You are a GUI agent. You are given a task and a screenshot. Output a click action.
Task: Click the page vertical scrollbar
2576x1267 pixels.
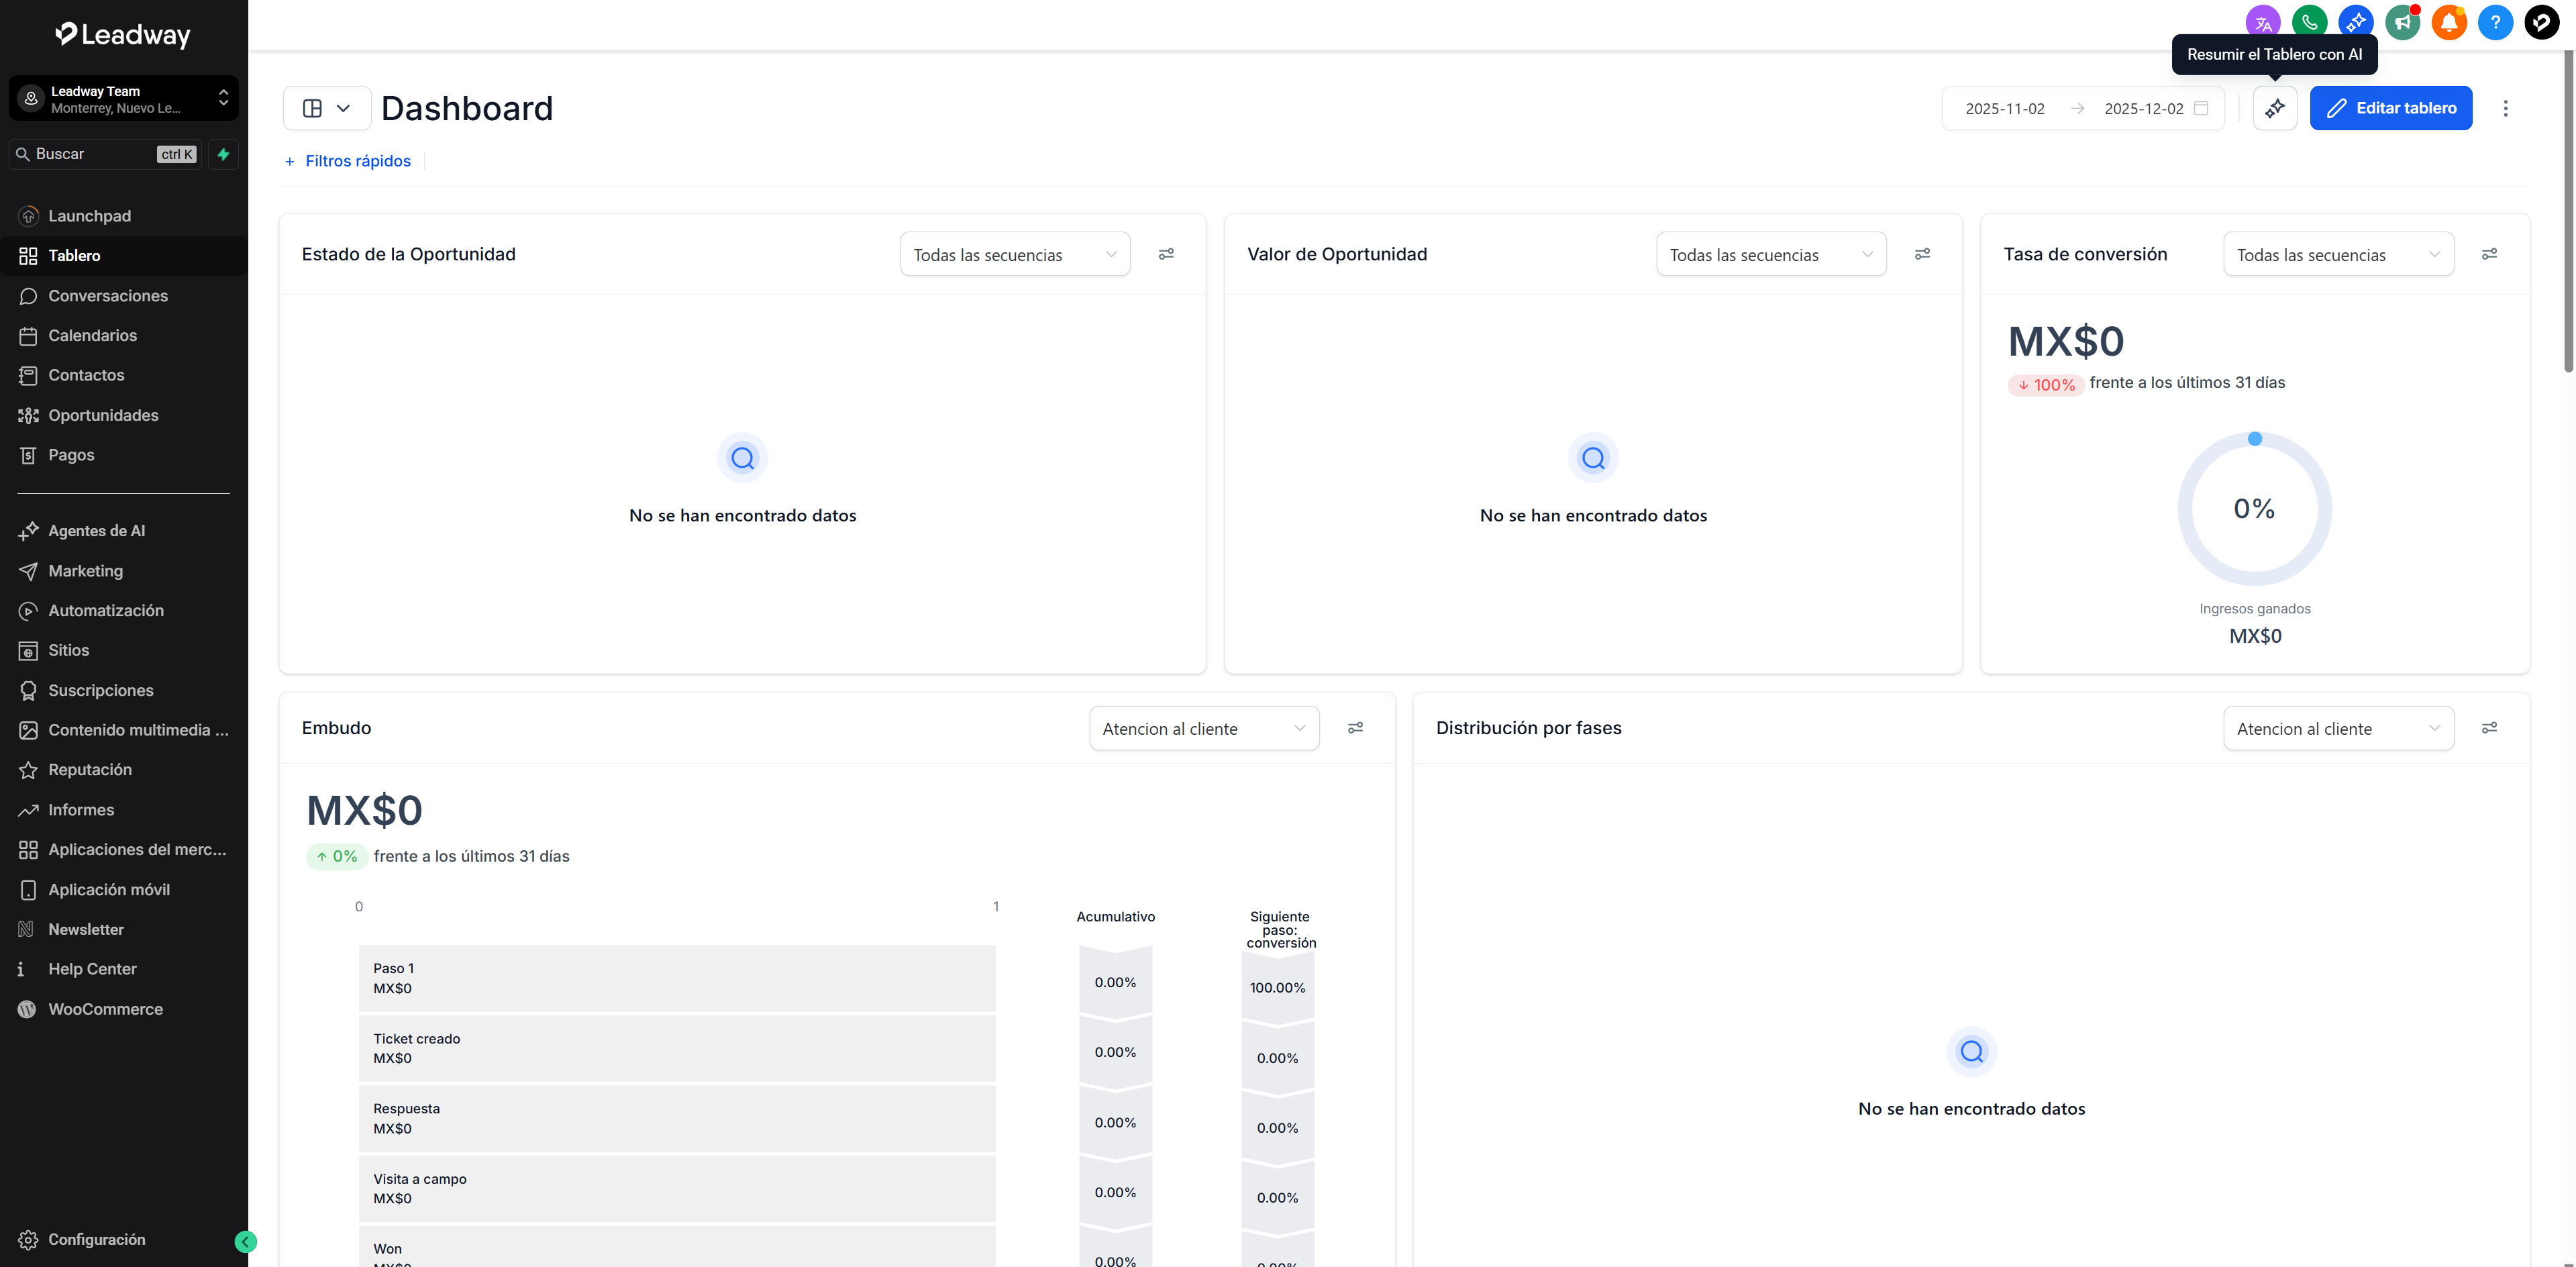[2567, 210]
